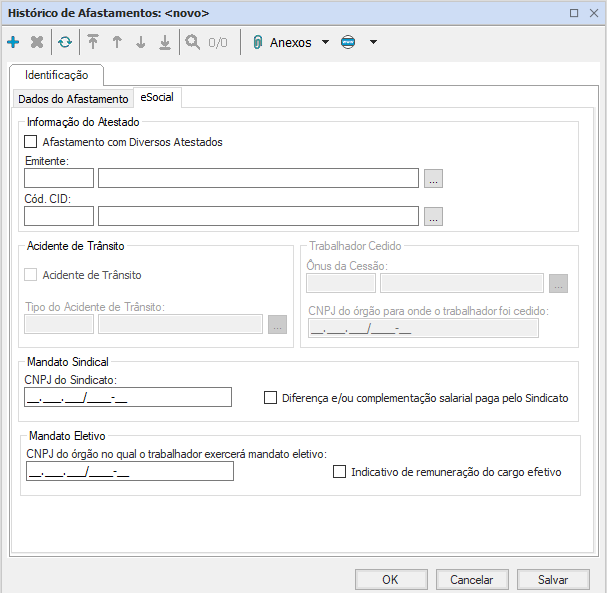
Task: Go to first record arrow icon
Action: 93,43
